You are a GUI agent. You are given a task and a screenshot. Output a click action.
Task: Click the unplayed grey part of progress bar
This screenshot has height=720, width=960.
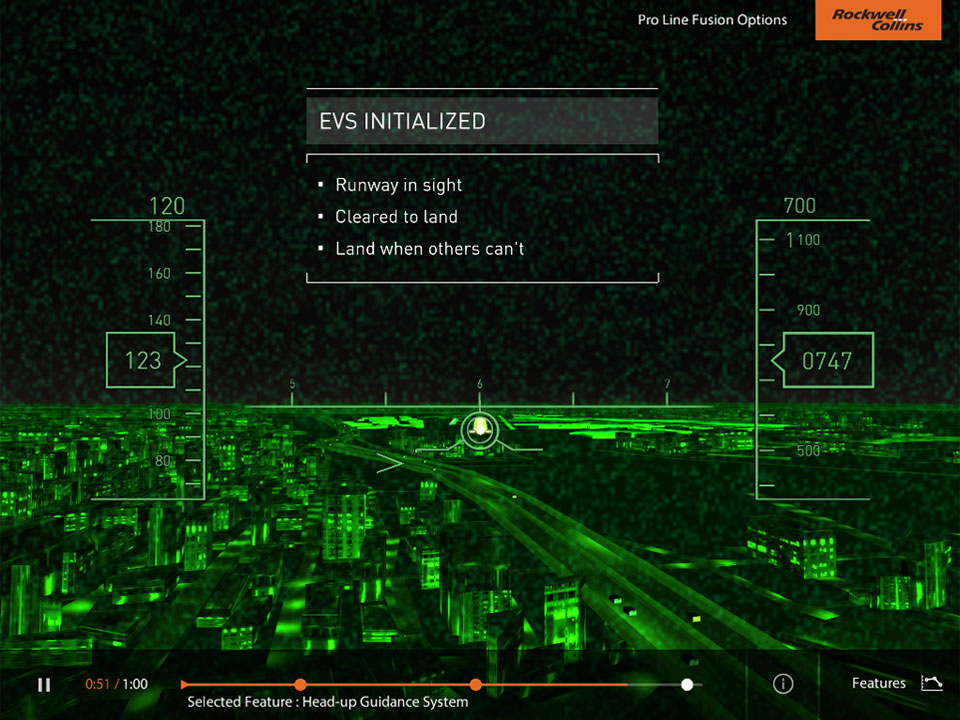click(658, 685)
